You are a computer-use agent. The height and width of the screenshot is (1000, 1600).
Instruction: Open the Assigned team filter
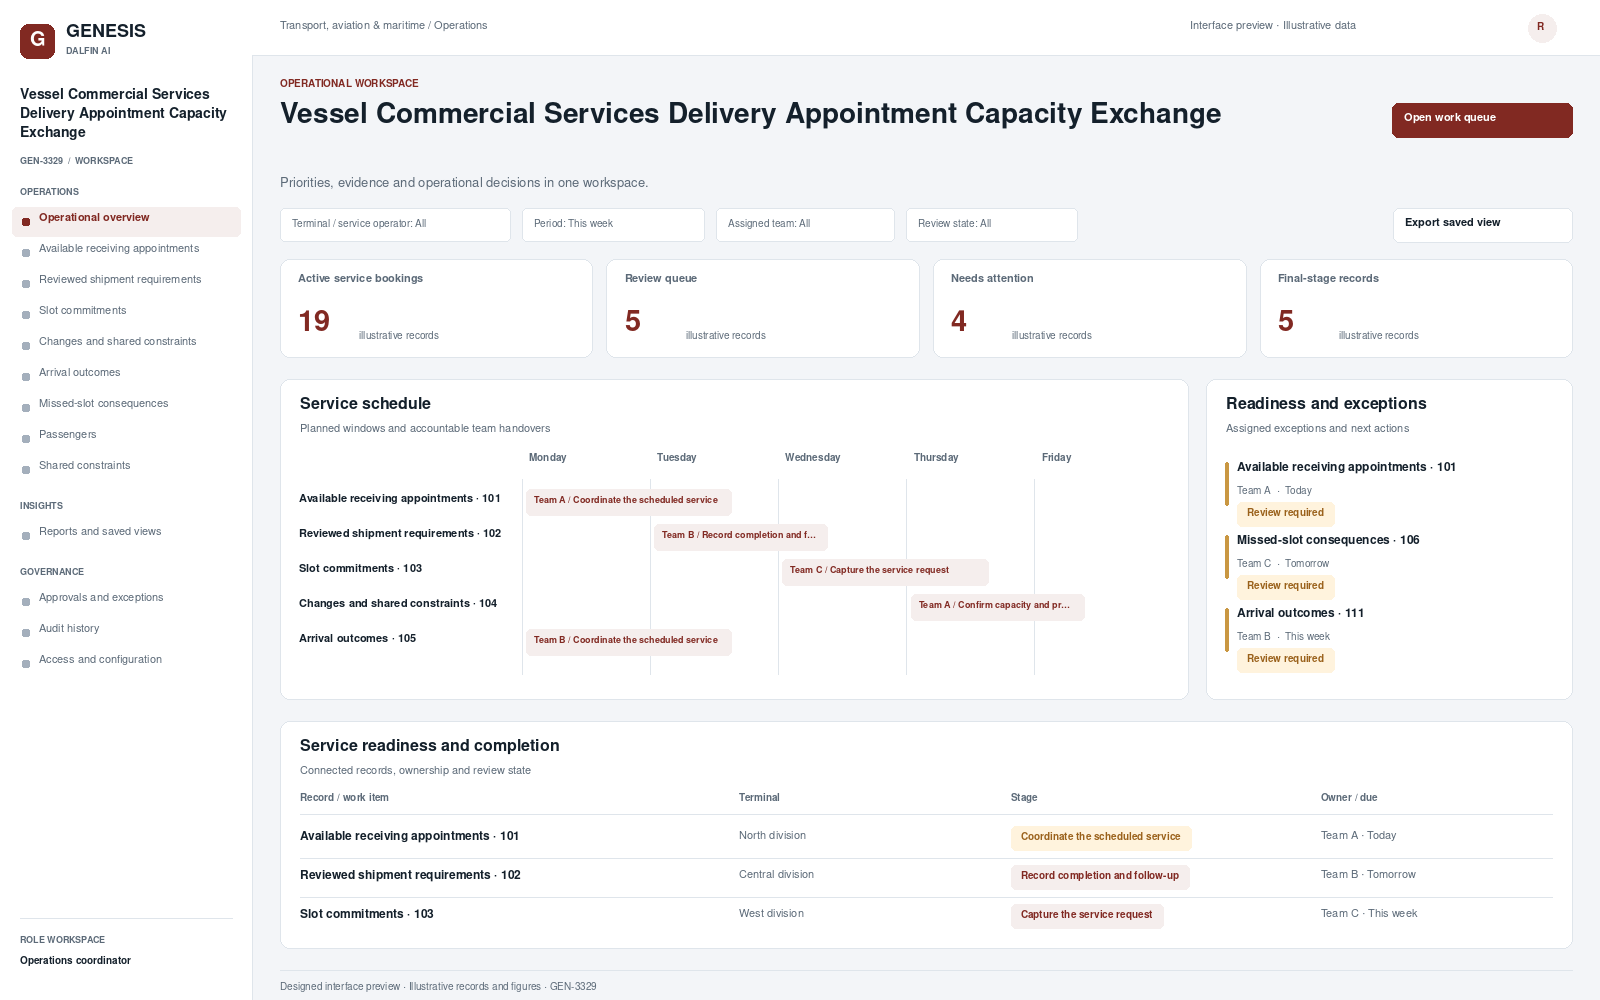805,225
